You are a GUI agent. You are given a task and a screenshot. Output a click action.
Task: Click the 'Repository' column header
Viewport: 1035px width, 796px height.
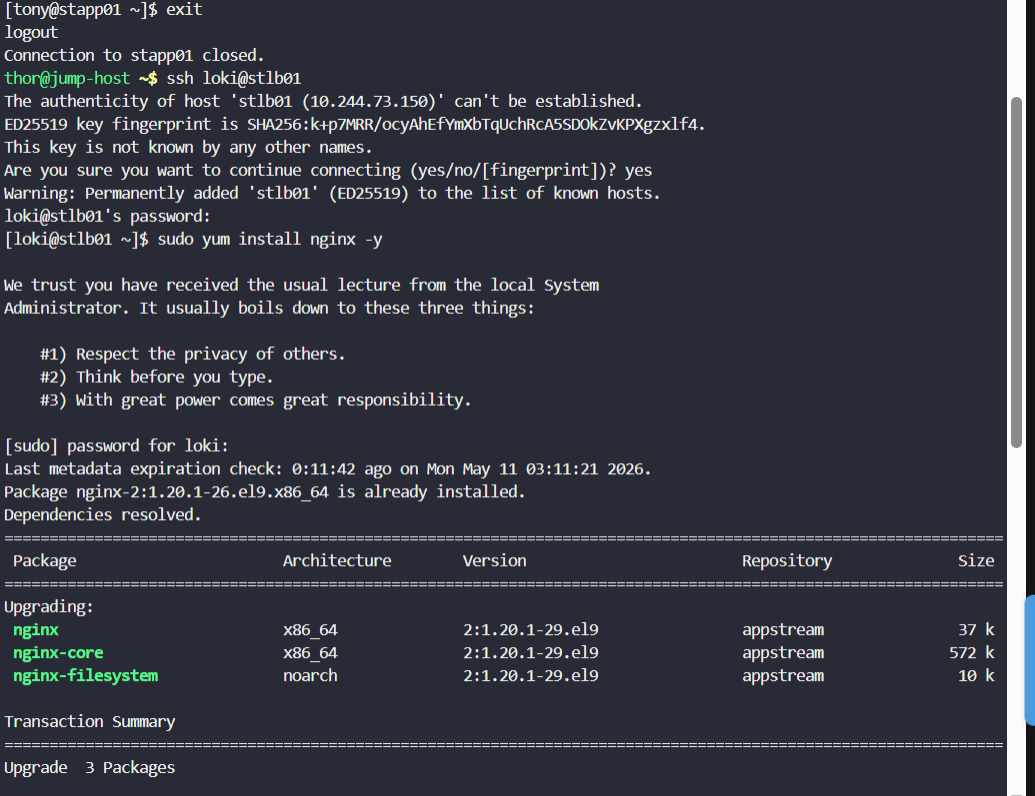click(787, 561)
